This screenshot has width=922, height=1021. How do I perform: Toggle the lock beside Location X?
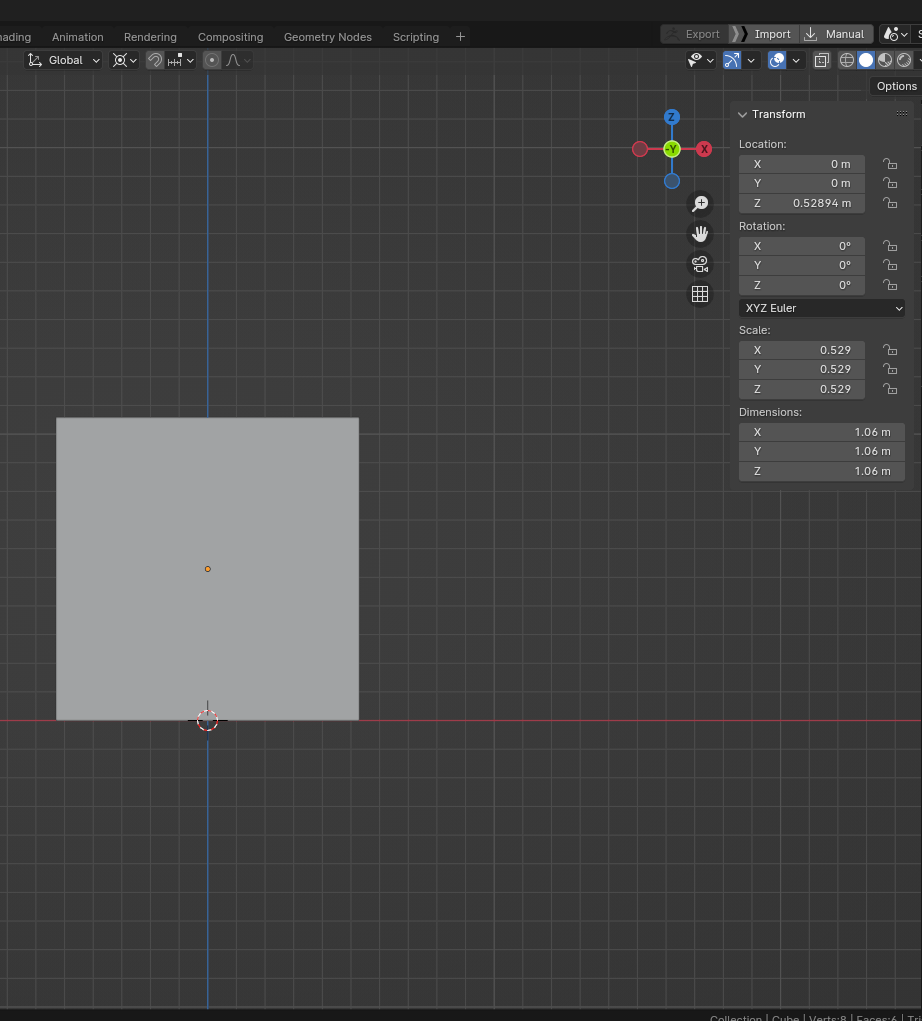click(889, 164)
